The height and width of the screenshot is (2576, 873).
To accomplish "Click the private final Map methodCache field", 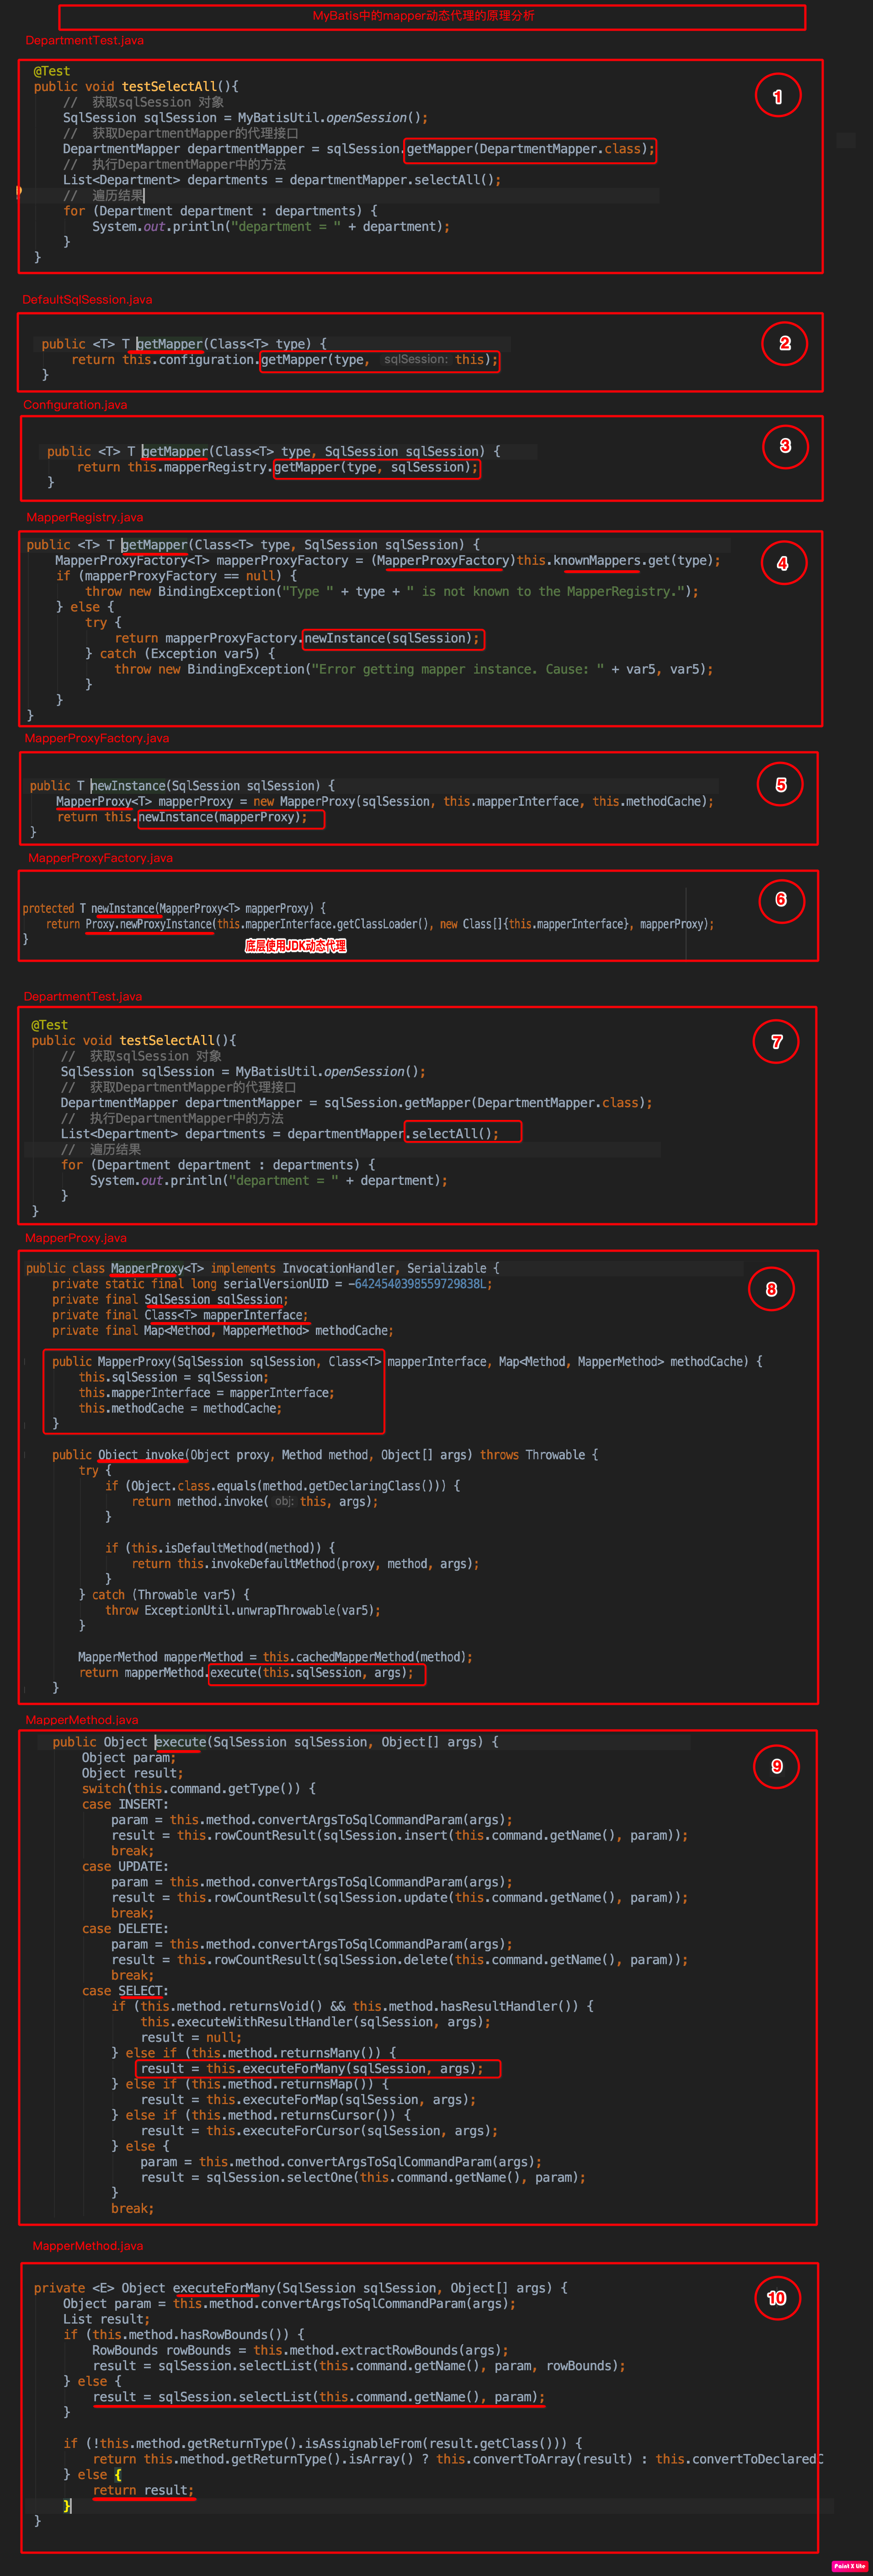I will (223, 1331).
